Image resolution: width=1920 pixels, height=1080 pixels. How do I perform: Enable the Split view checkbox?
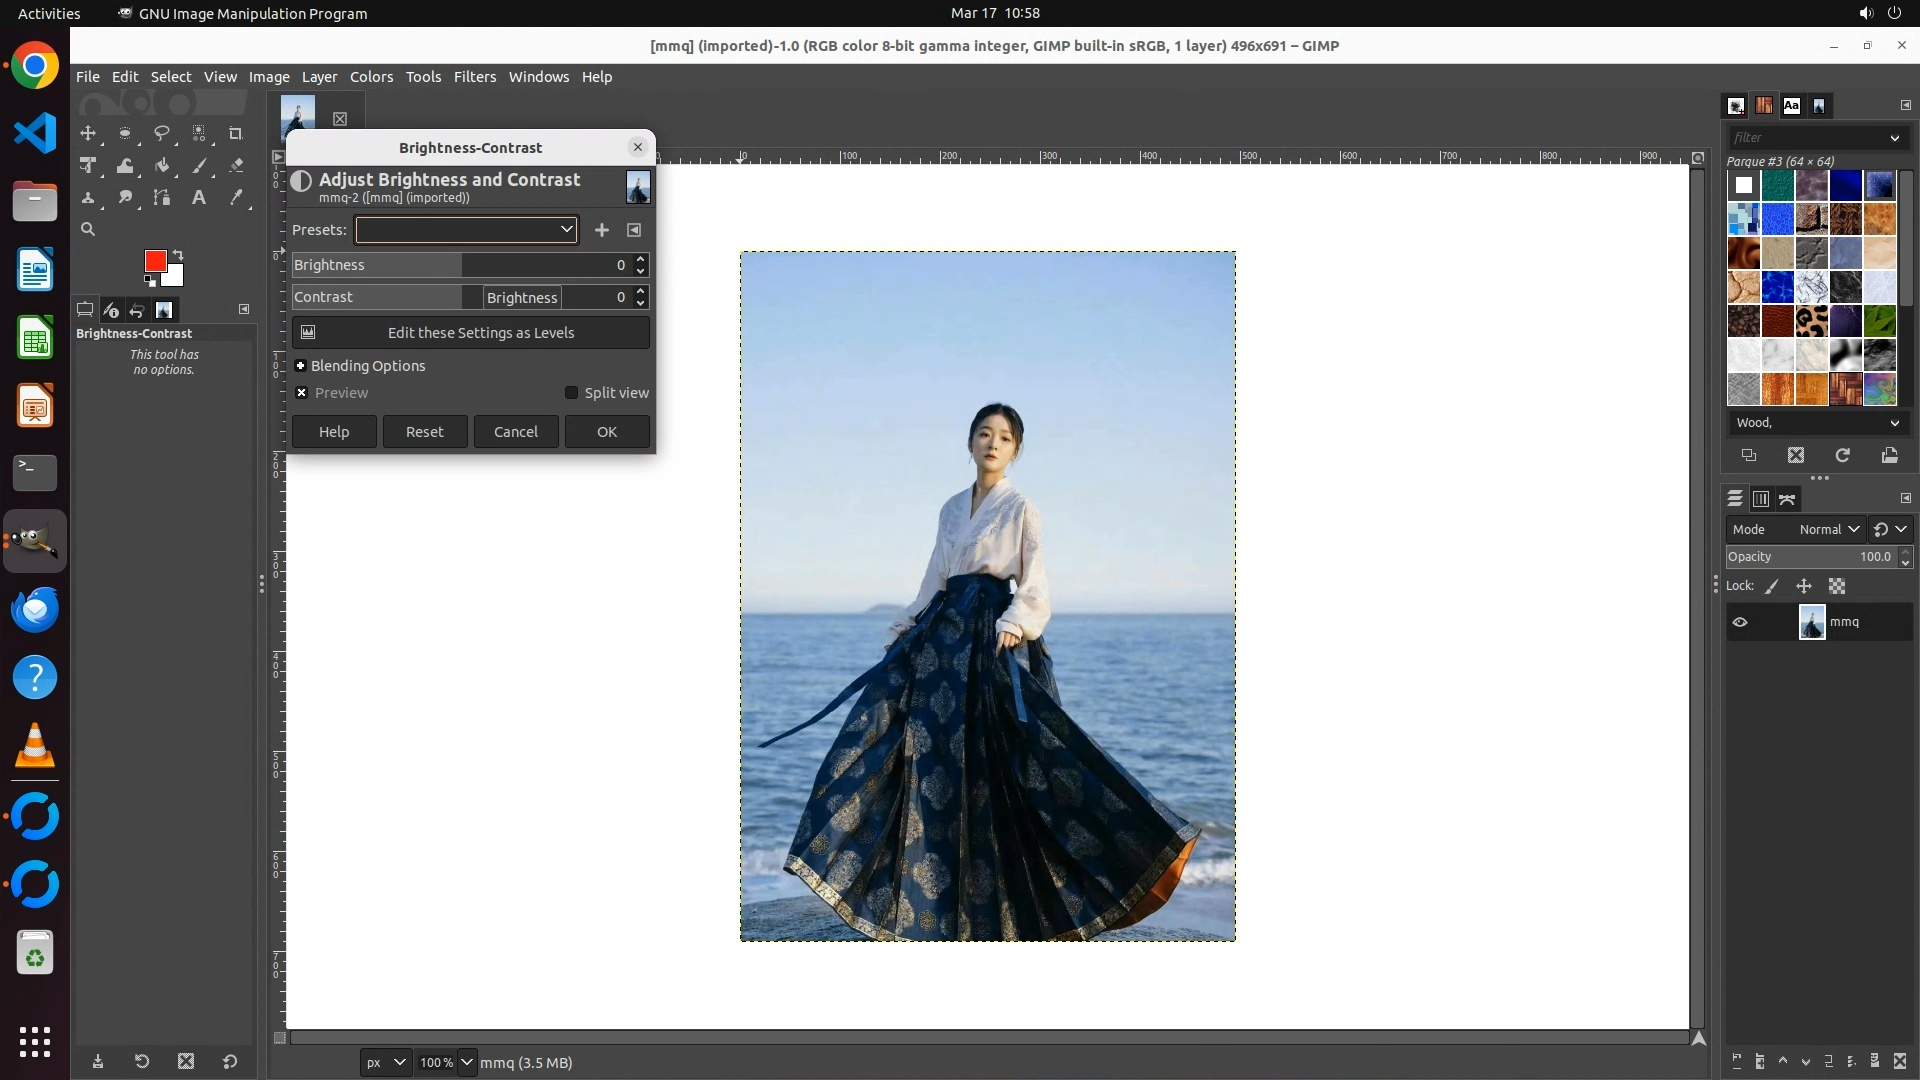571,393
